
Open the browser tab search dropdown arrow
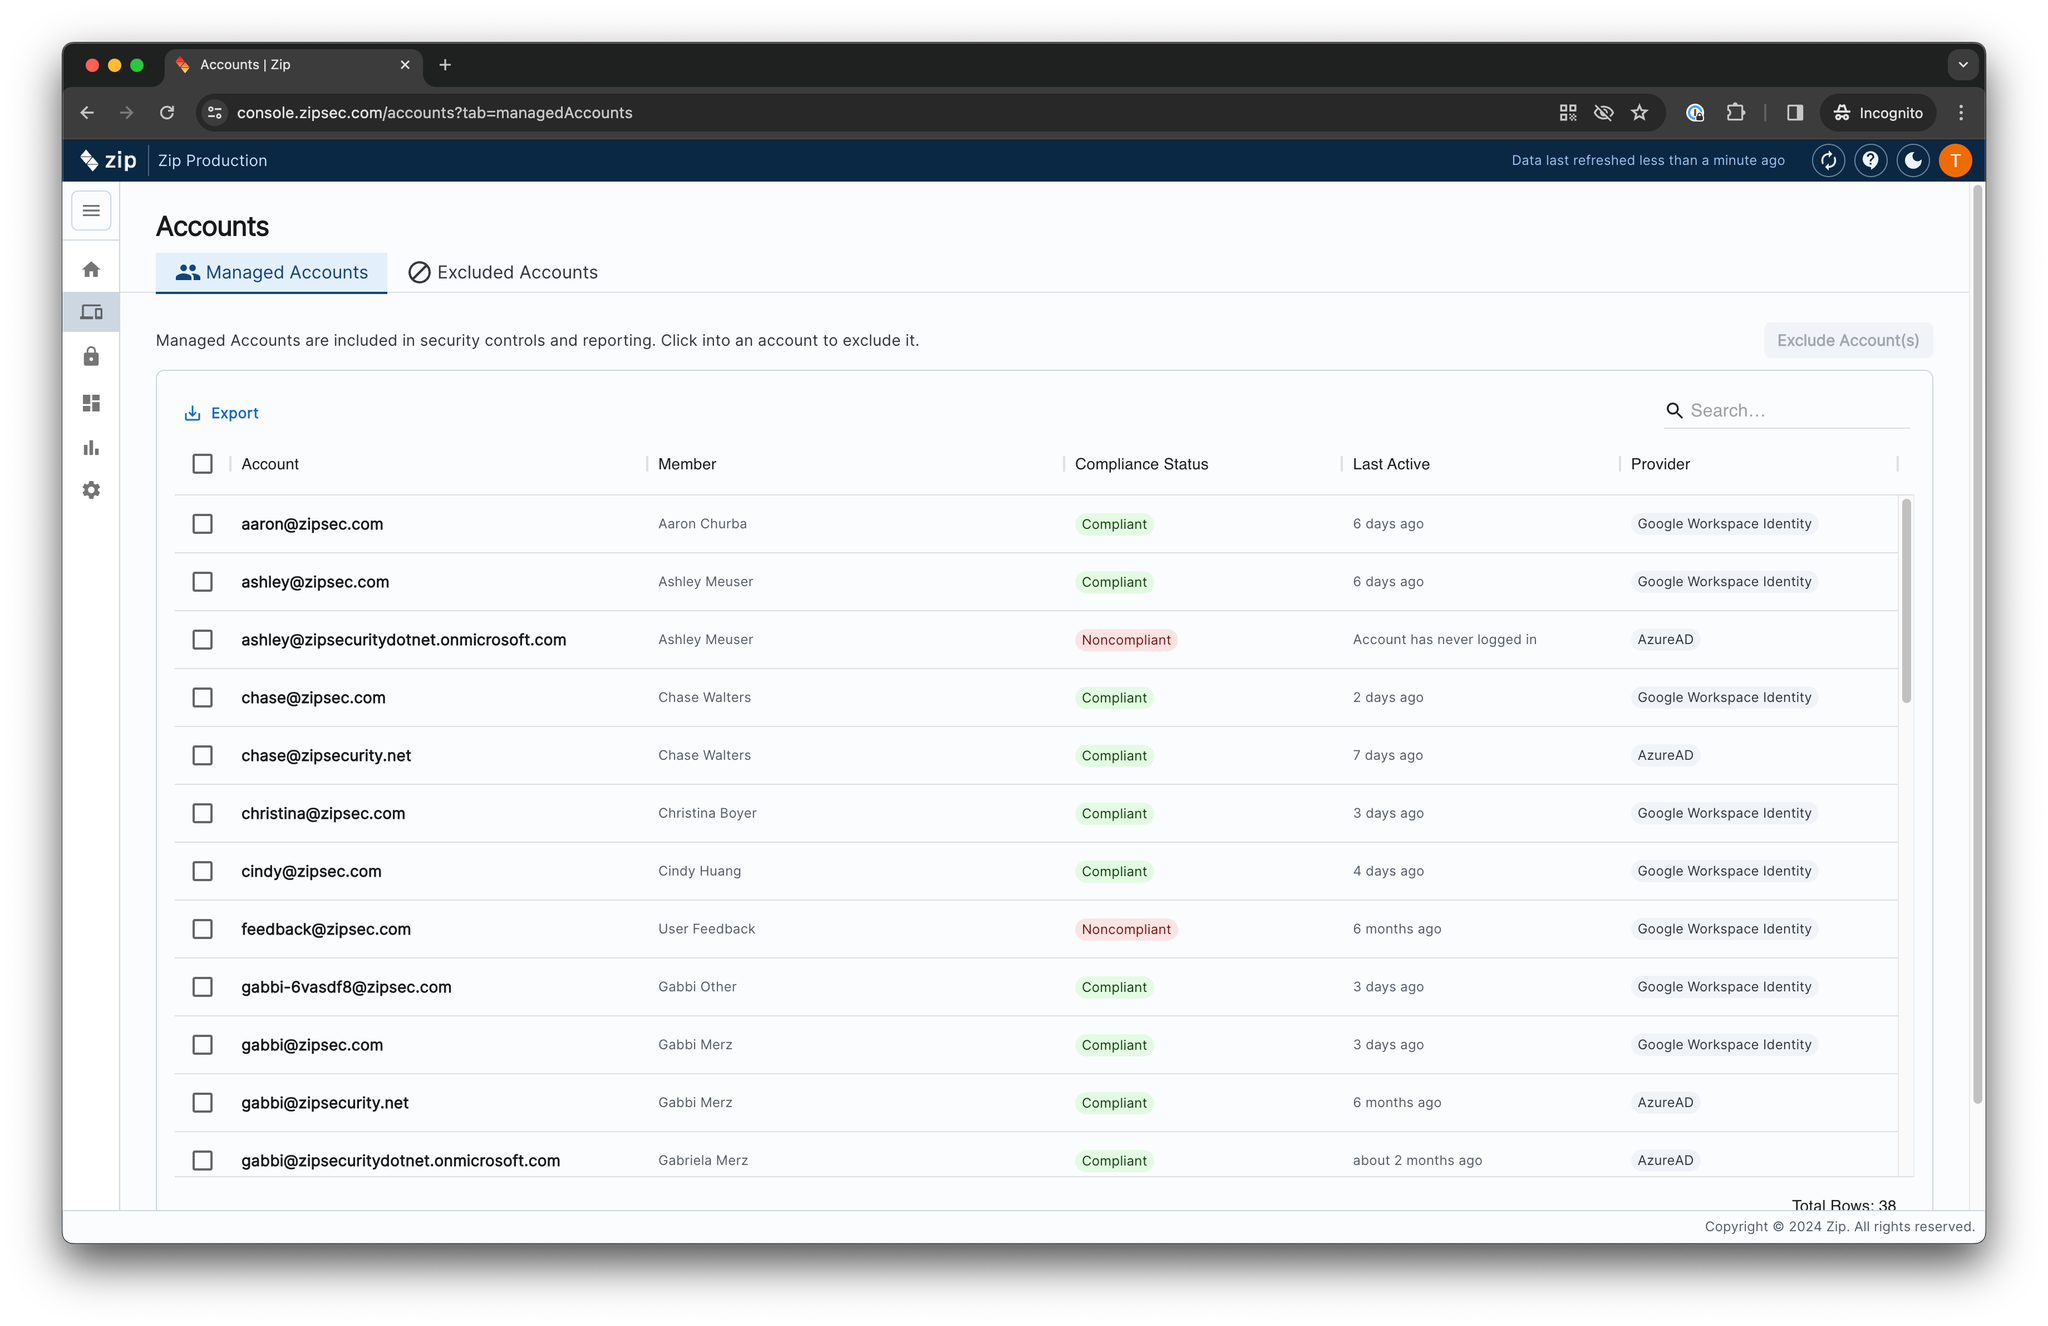point(1963,65)
